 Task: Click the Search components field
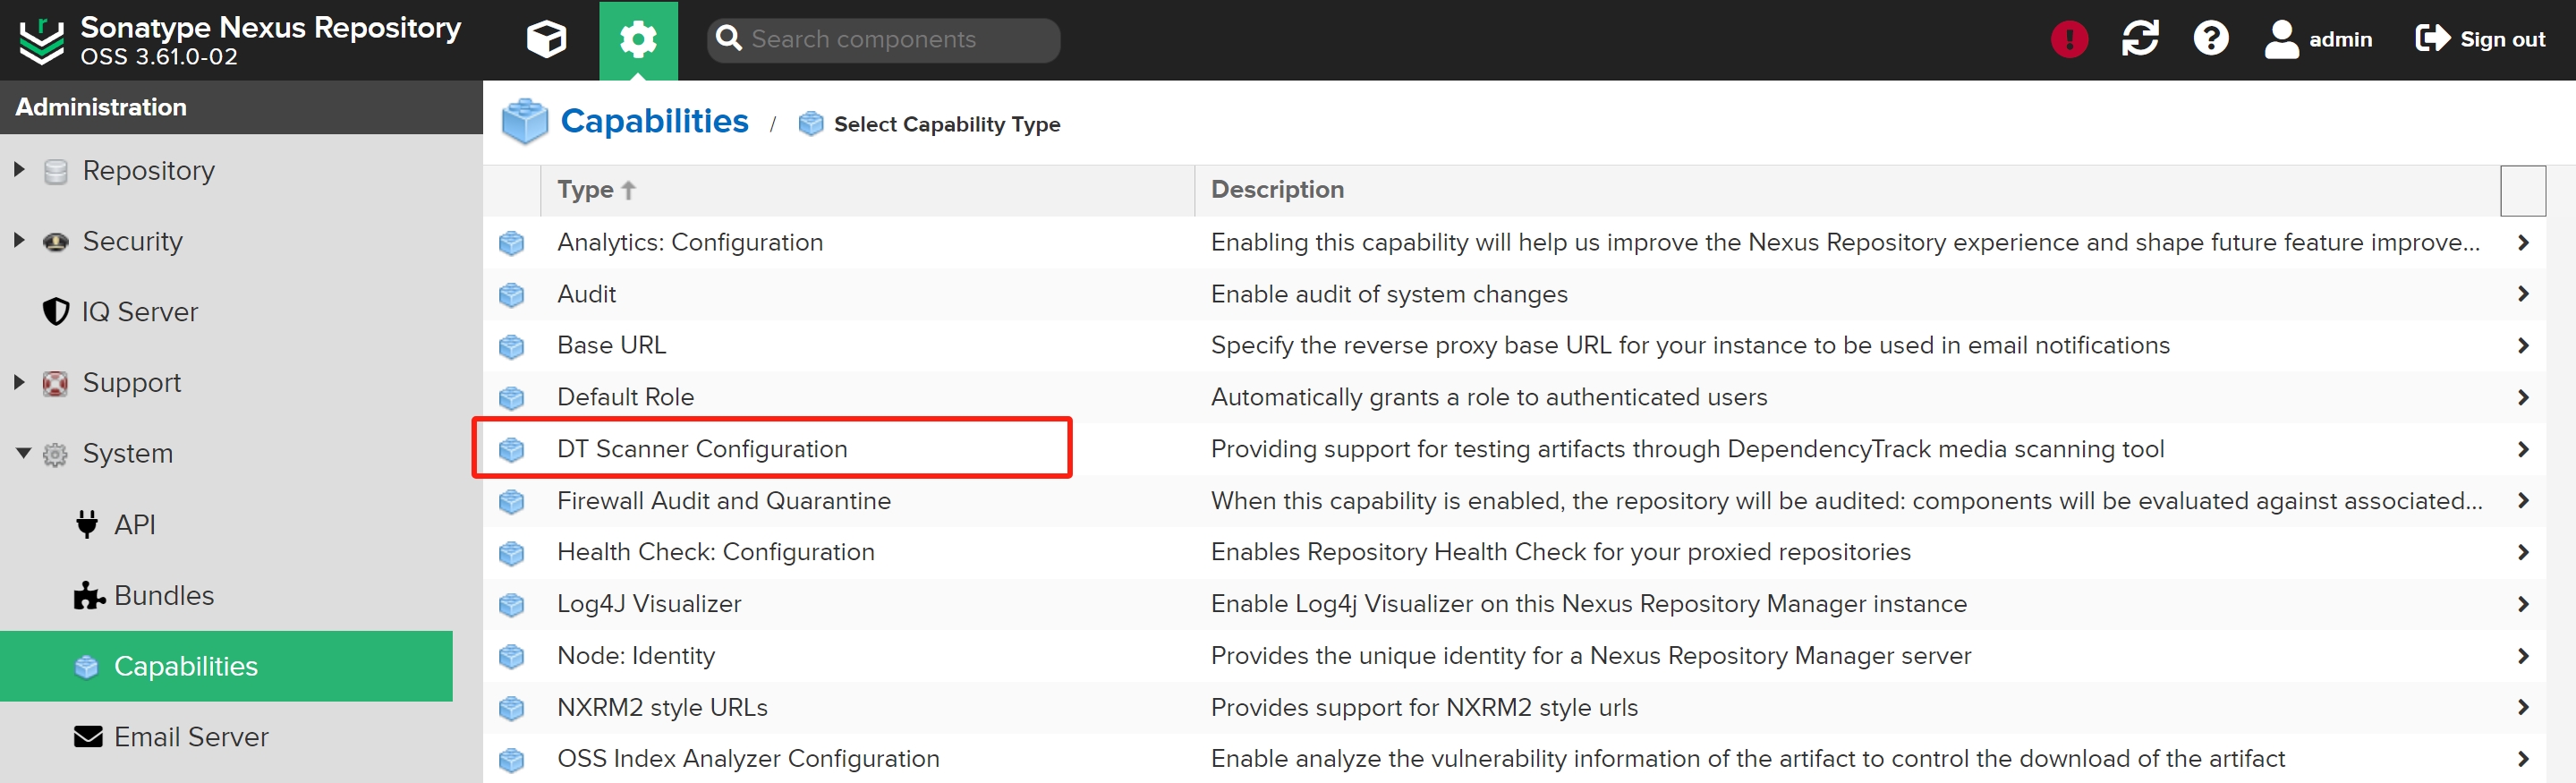pyautogui.click(x=895, y=40)
